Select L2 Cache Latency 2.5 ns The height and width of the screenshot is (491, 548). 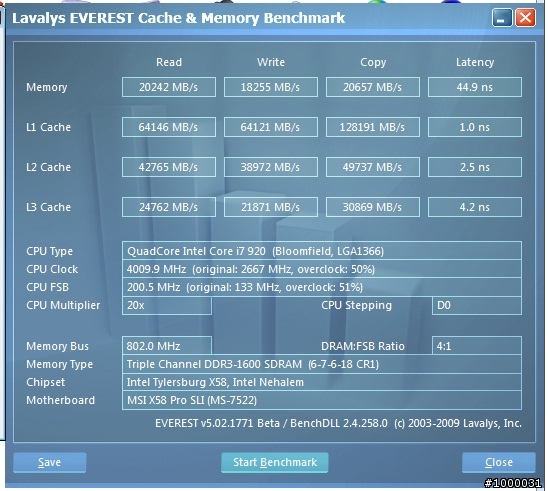(x=475, y=167)
